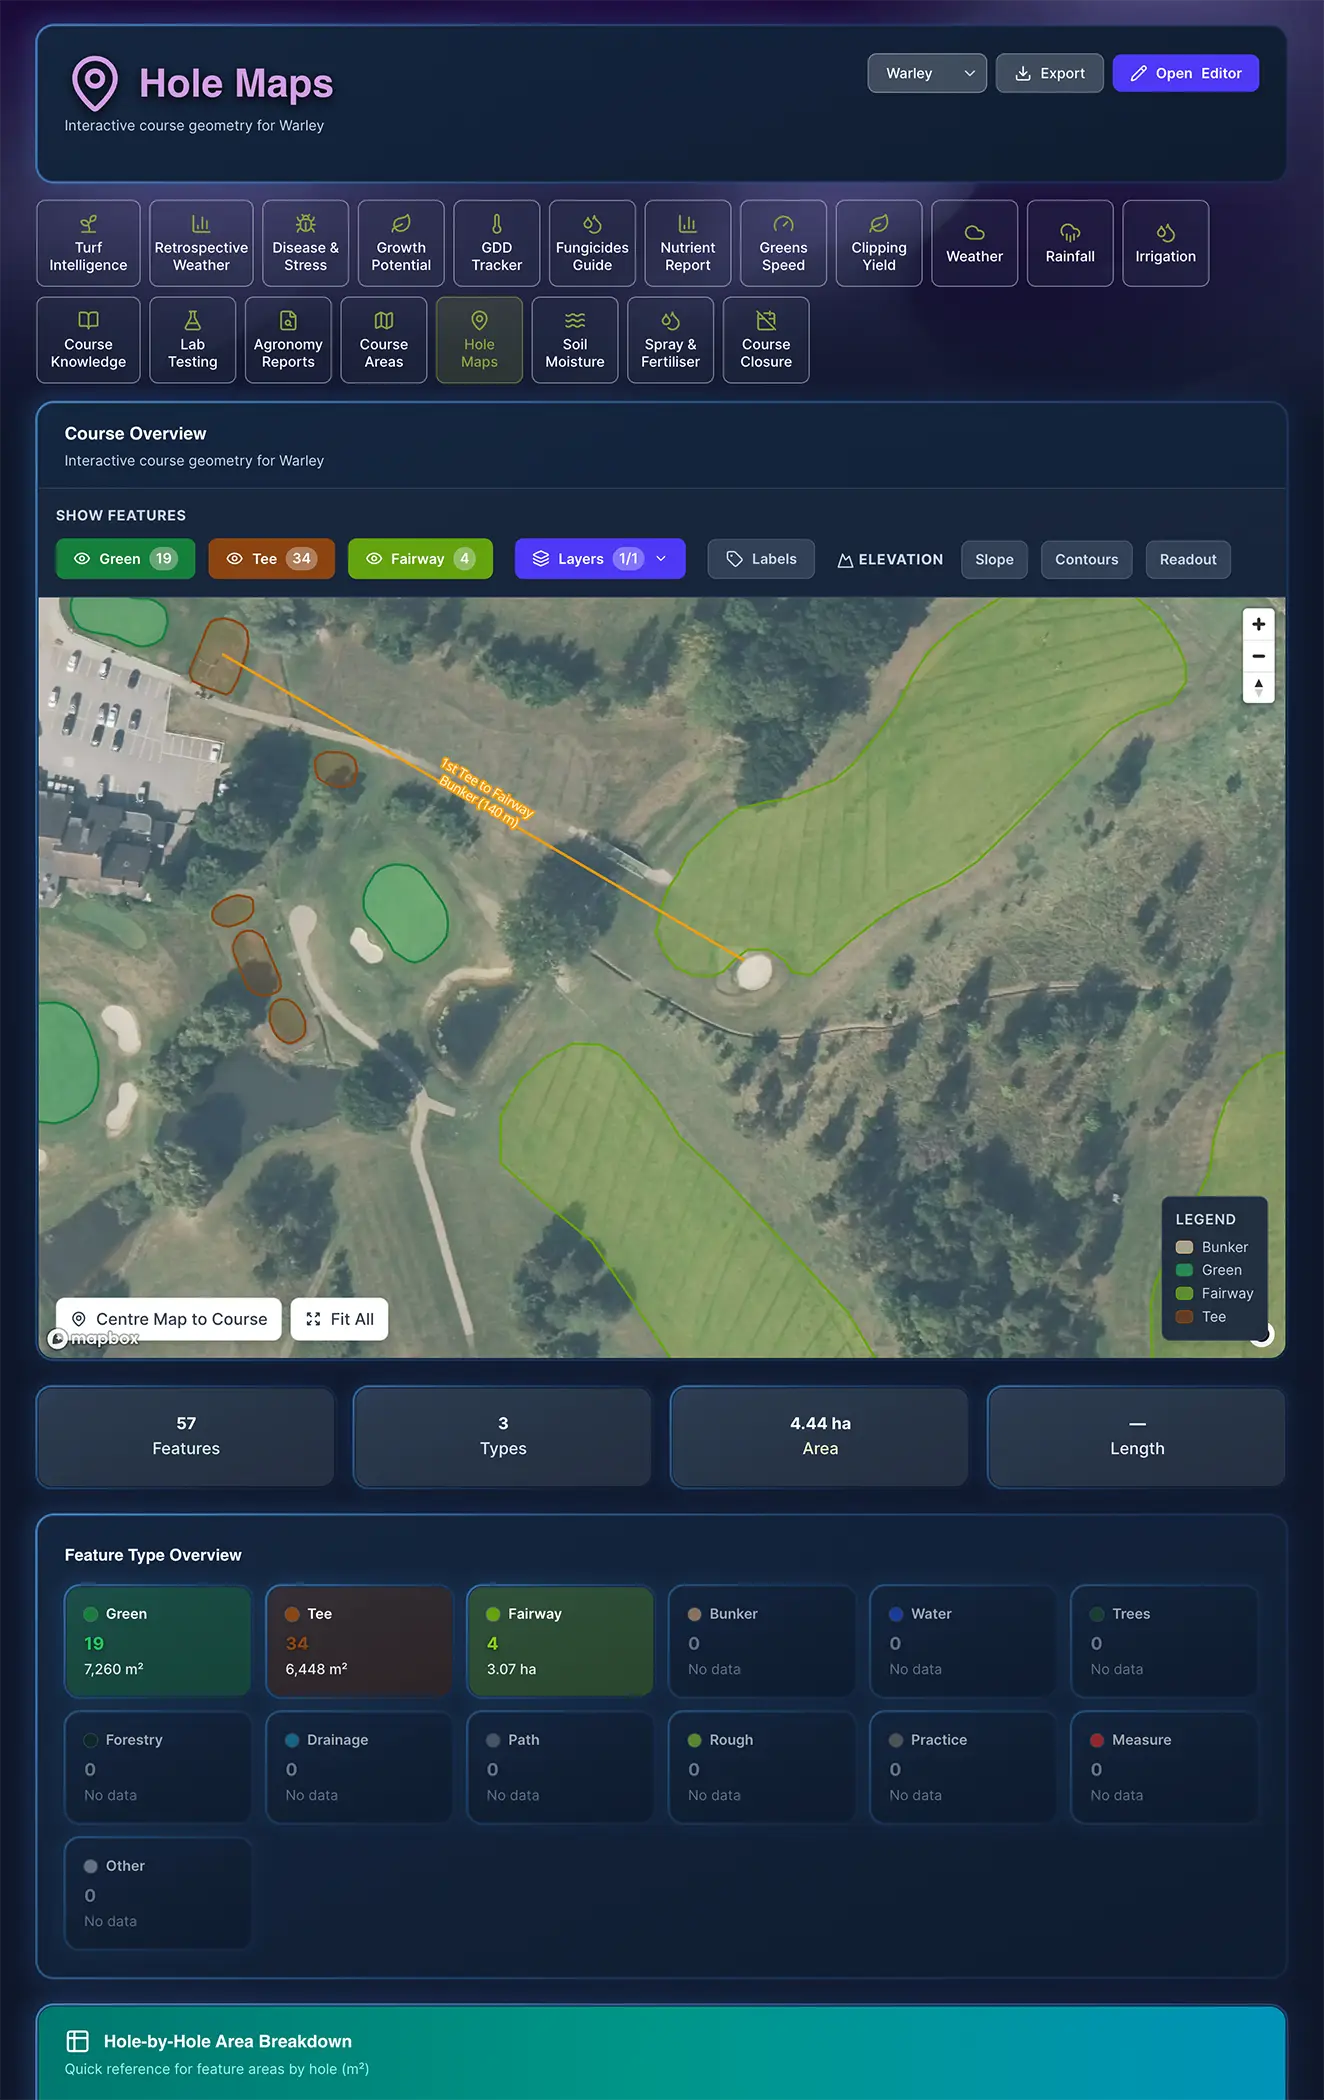The height and width of the screenshot is (2100, 1324).
Task: Open Practice feature type card
Action: tap(963, 1767)
